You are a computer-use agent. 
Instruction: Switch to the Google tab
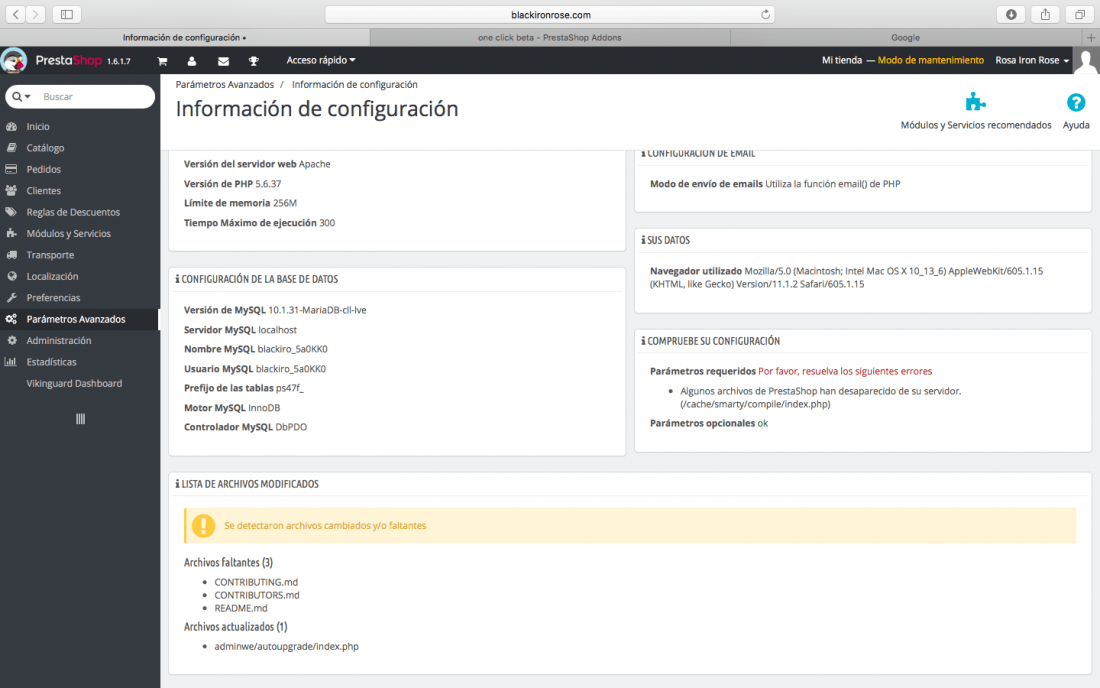pyautogui.click(x=906, y=37)
